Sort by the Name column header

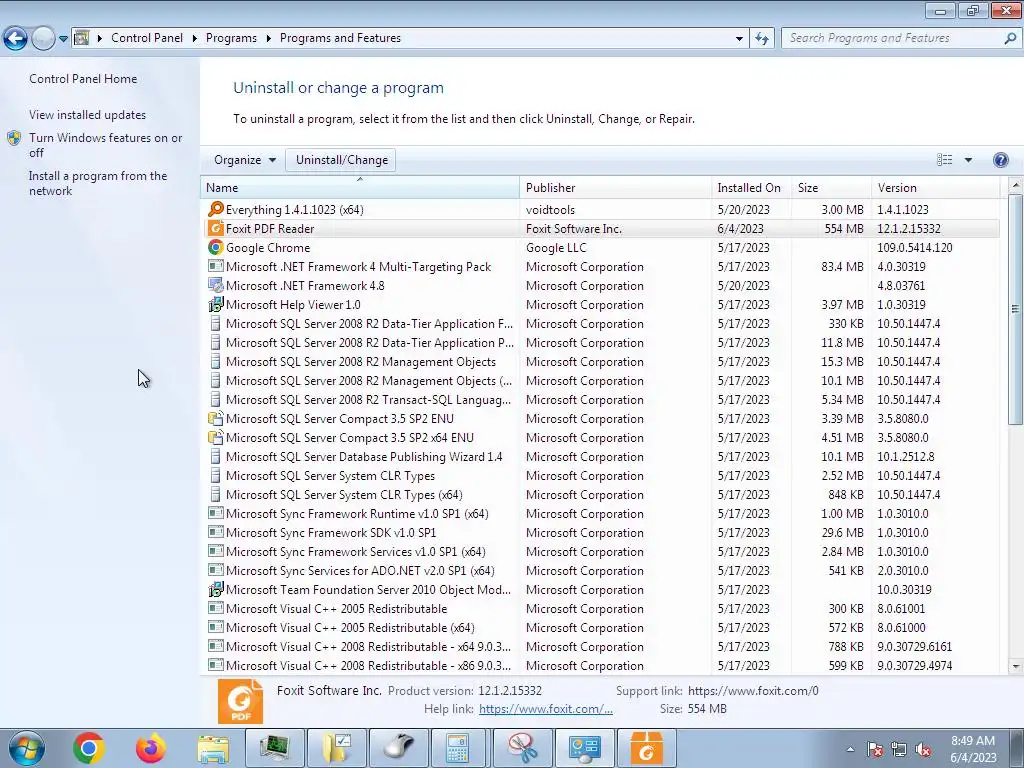click(x=359, y=187)
